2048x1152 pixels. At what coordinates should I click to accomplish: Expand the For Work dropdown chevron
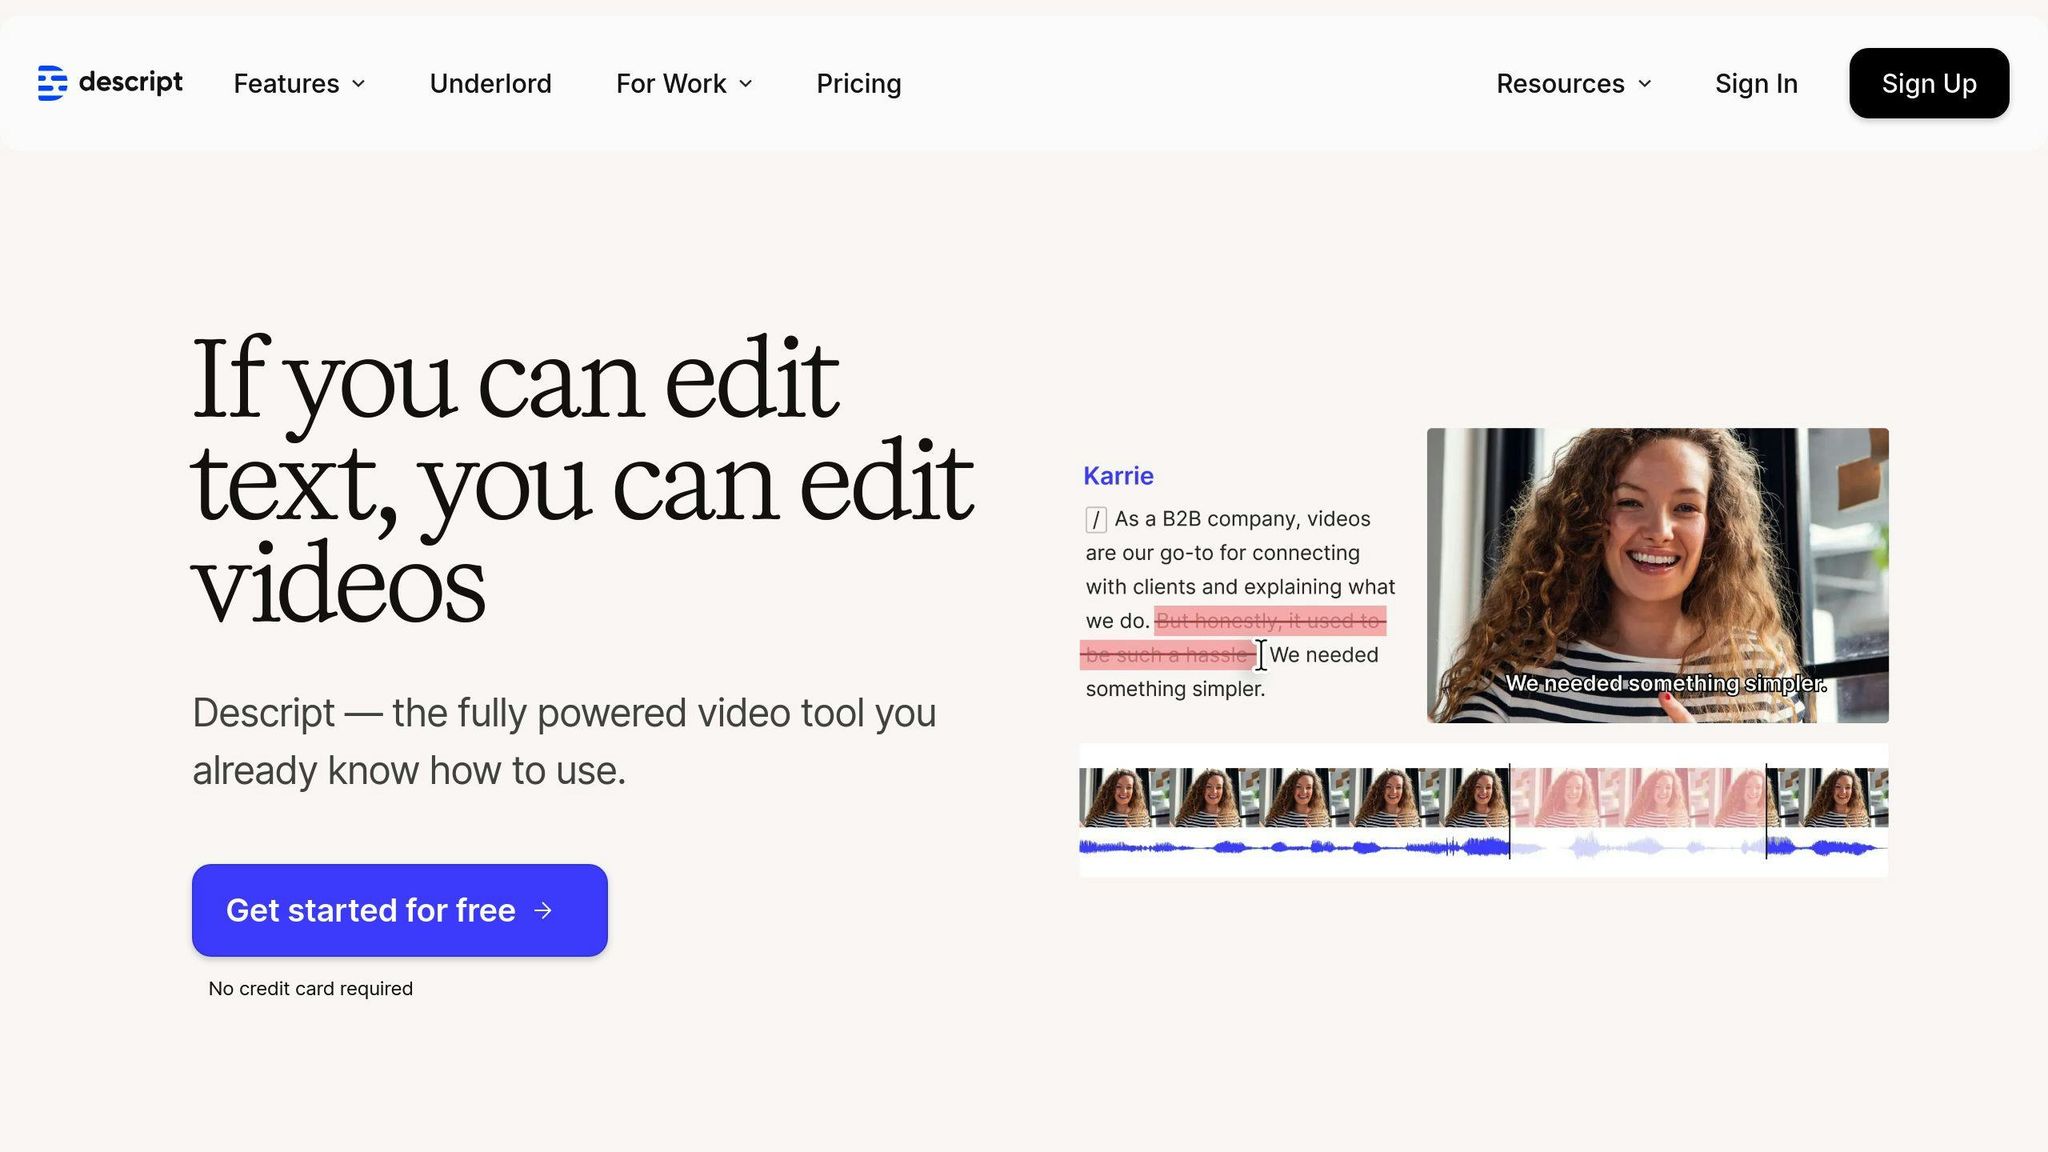pyautogui.click(x=746, y=84)
